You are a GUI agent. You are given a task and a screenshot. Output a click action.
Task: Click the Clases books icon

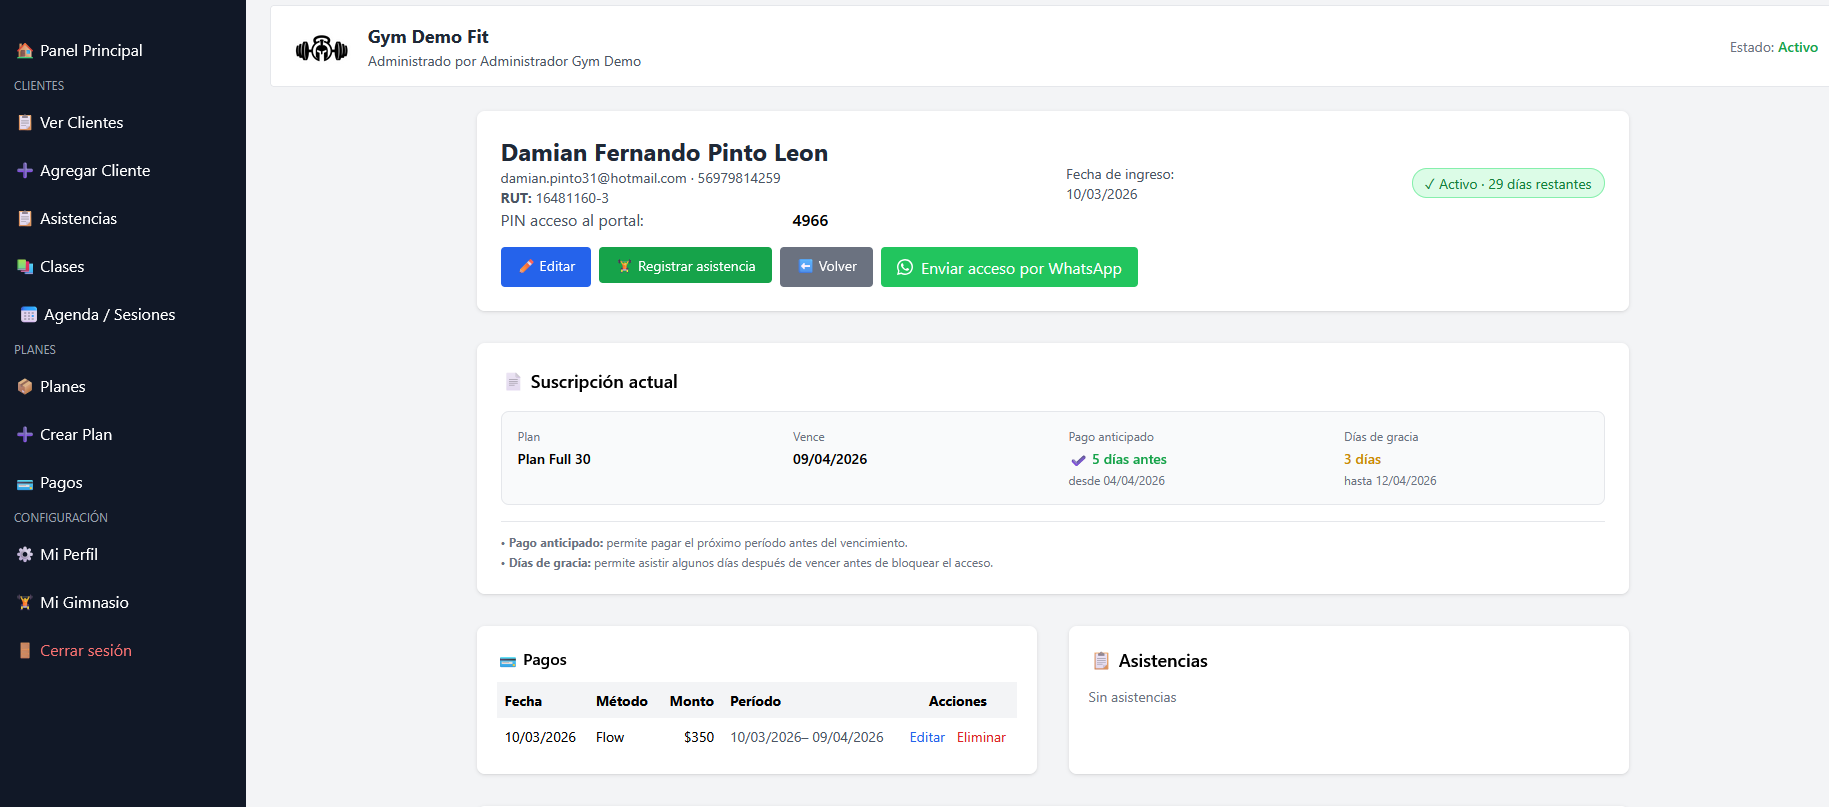(x=25, y=267)
